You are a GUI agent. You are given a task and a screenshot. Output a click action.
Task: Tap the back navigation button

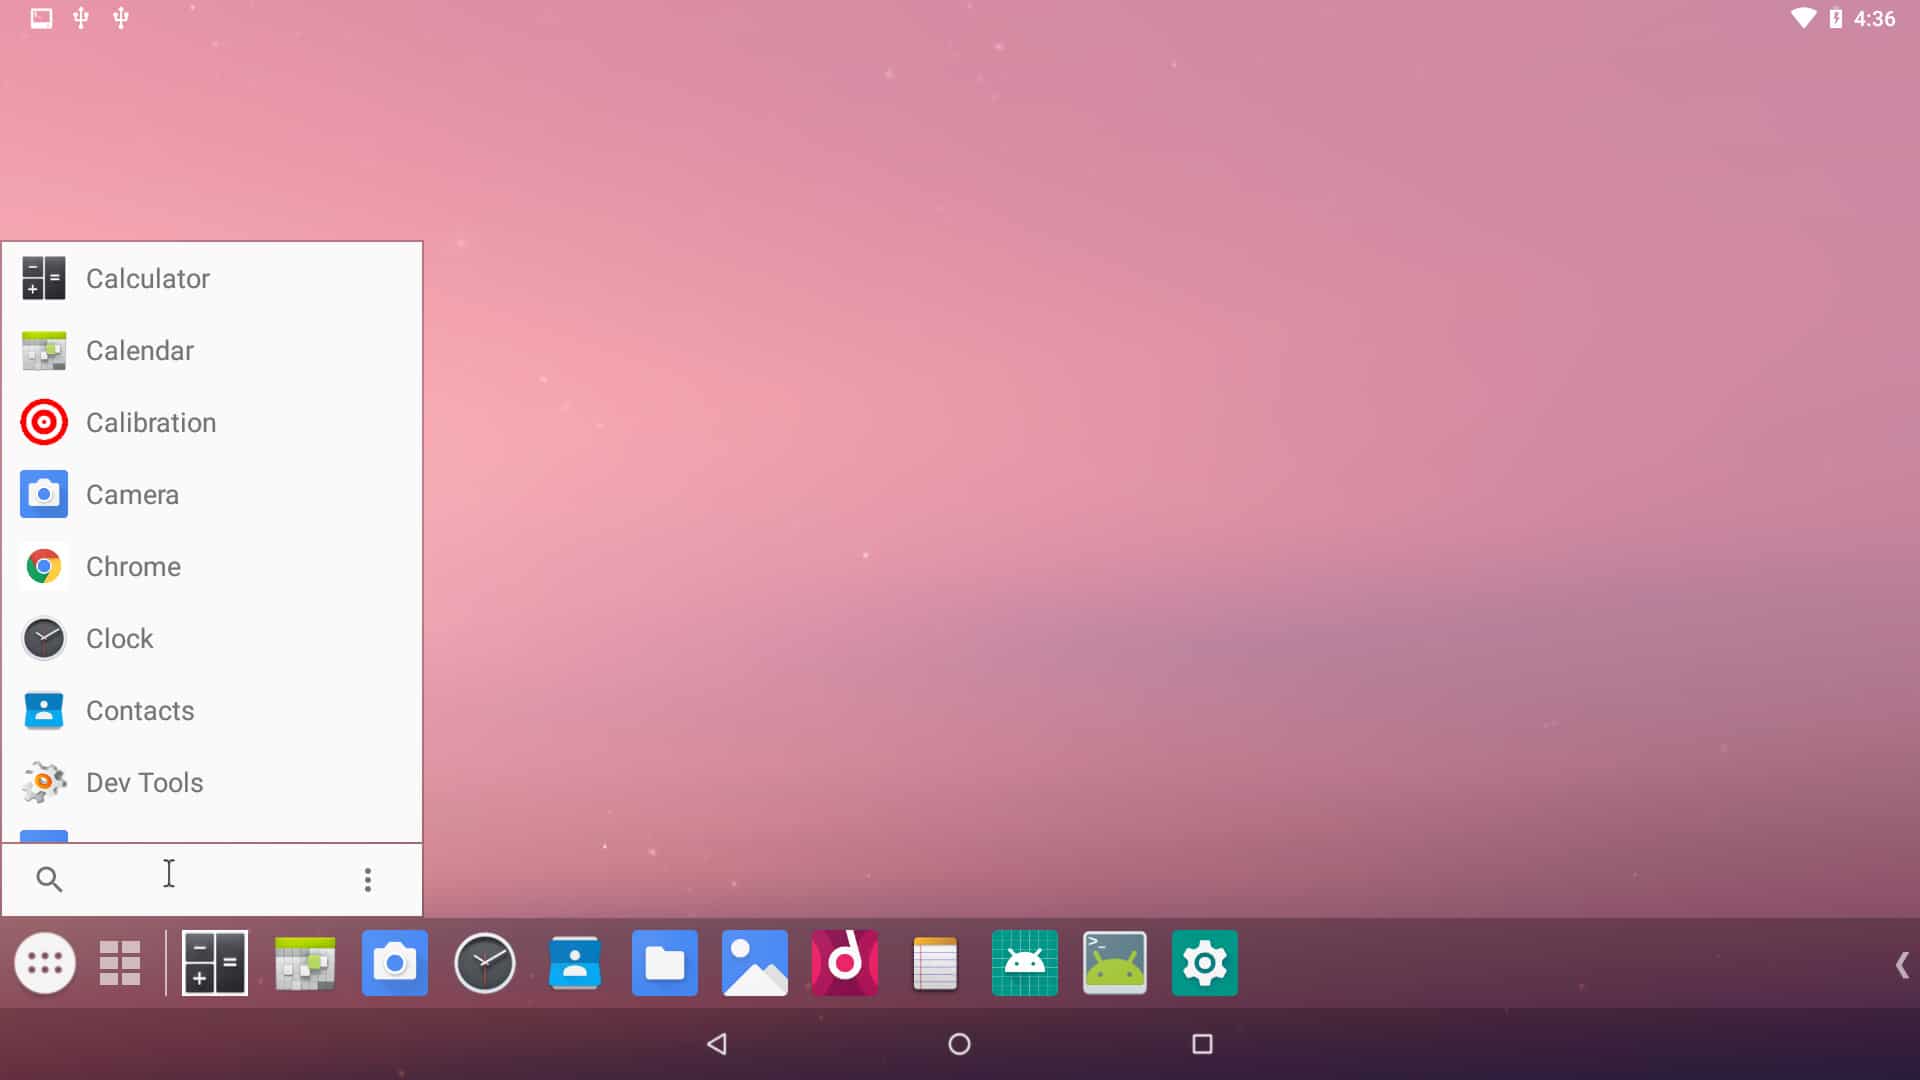click(x=719, y=1043)
